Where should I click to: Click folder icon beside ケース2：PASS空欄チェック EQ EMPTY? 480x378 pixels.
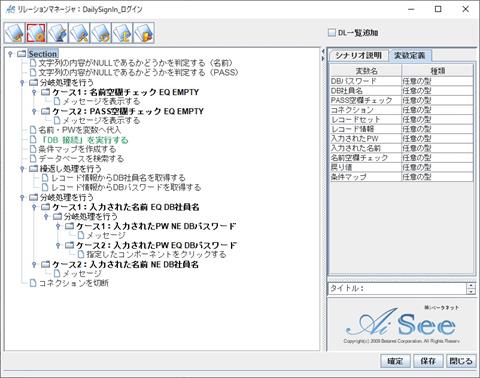[45, 111]
